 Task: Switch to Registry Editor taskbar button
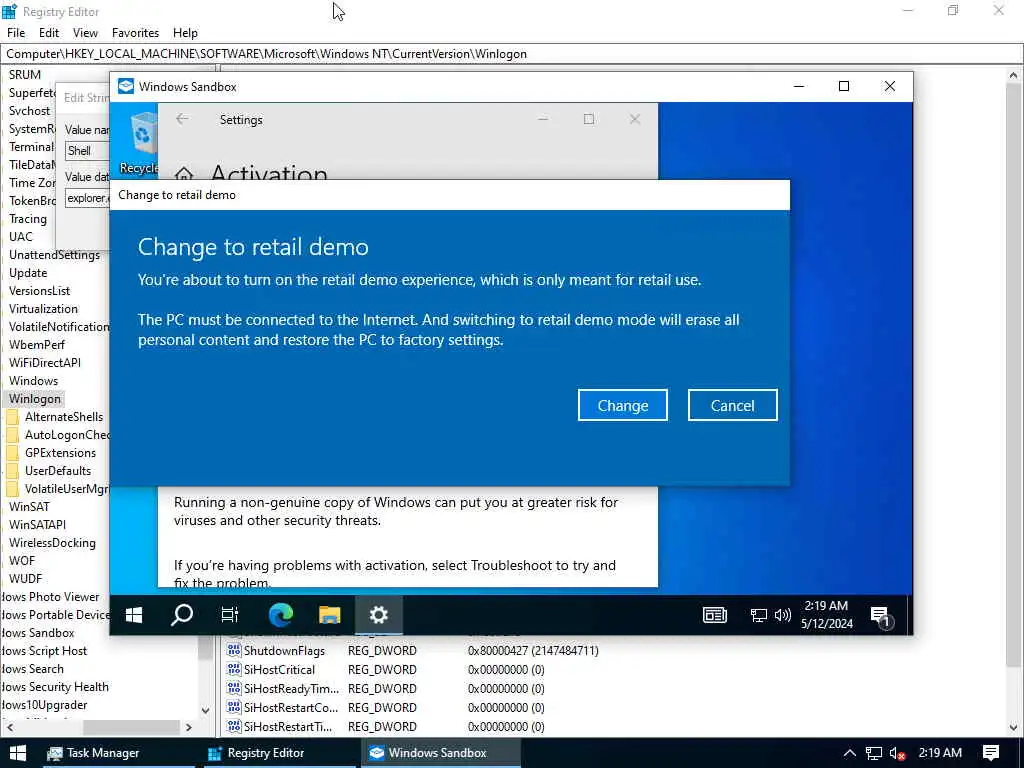click(280, 753)
